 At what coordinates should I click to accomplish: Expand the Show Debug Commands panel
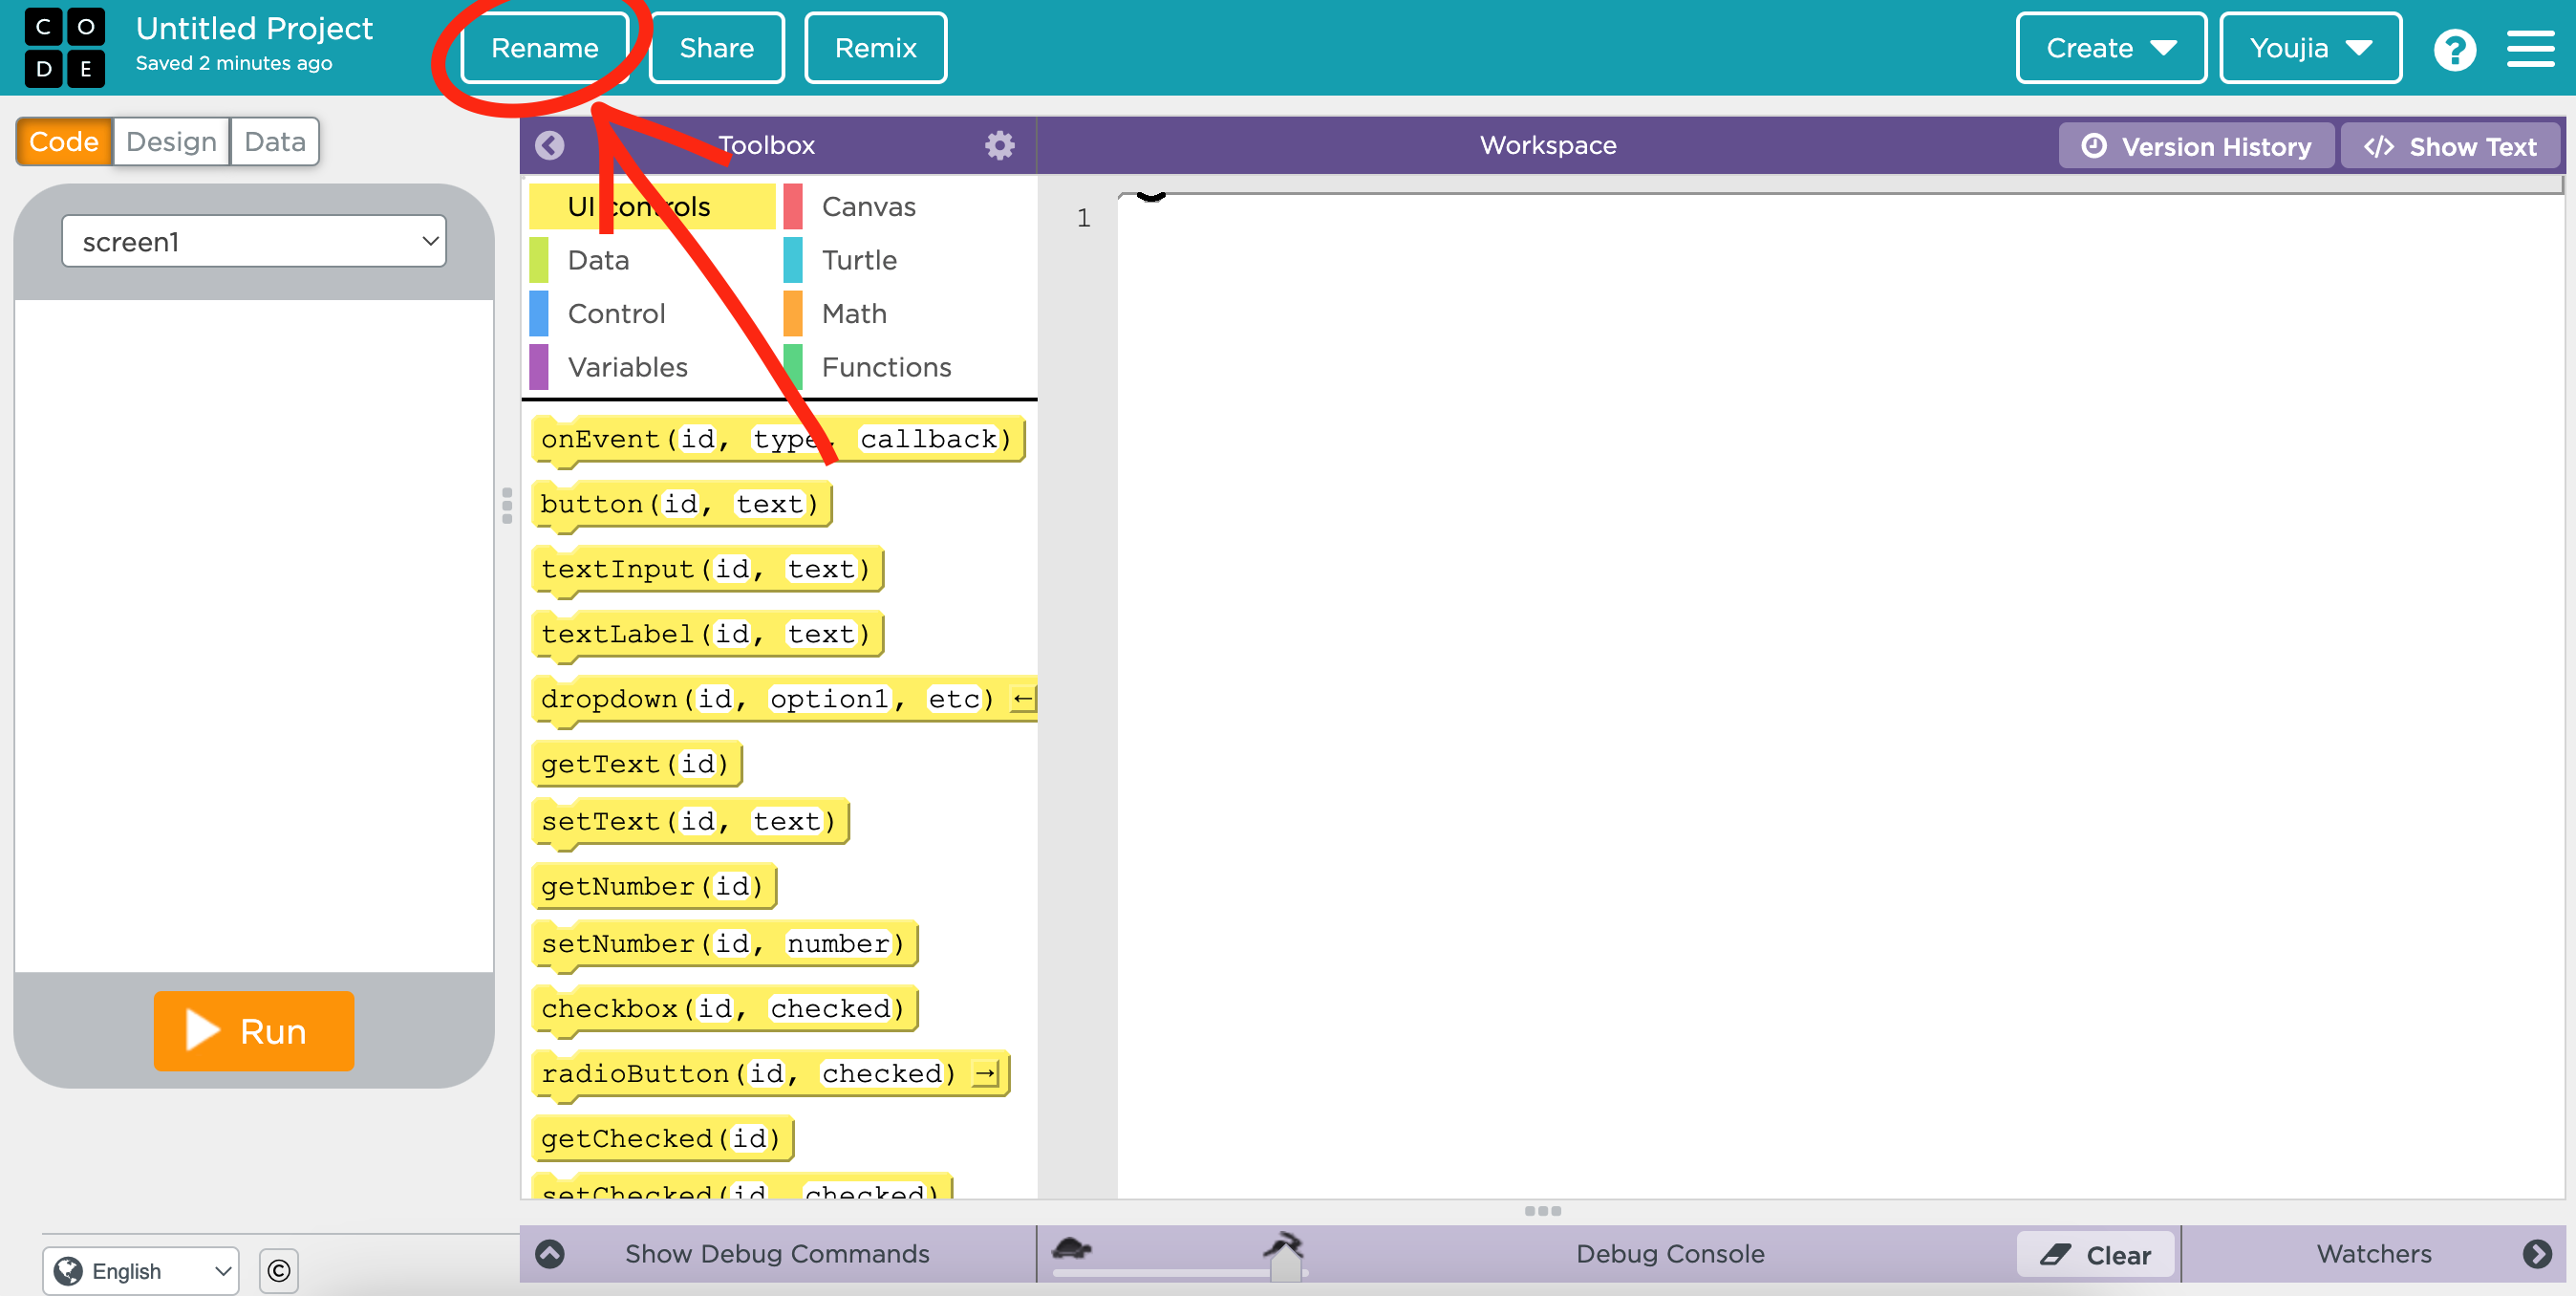point(549,1253)
